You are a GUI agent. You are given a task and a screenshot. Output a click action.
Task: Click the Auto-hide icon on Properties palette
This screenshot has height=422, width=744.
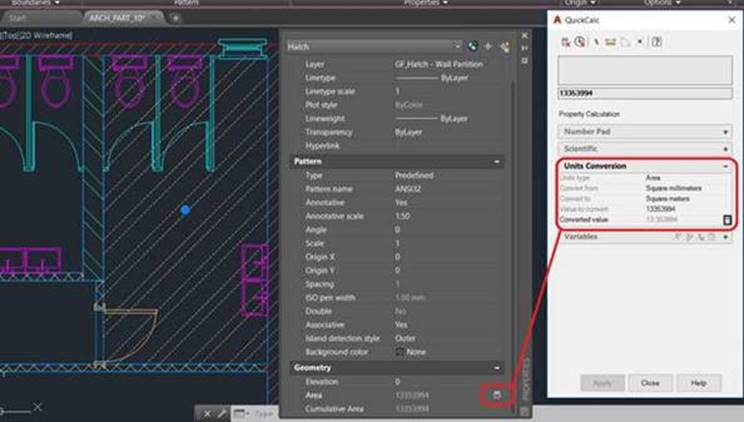524,48
